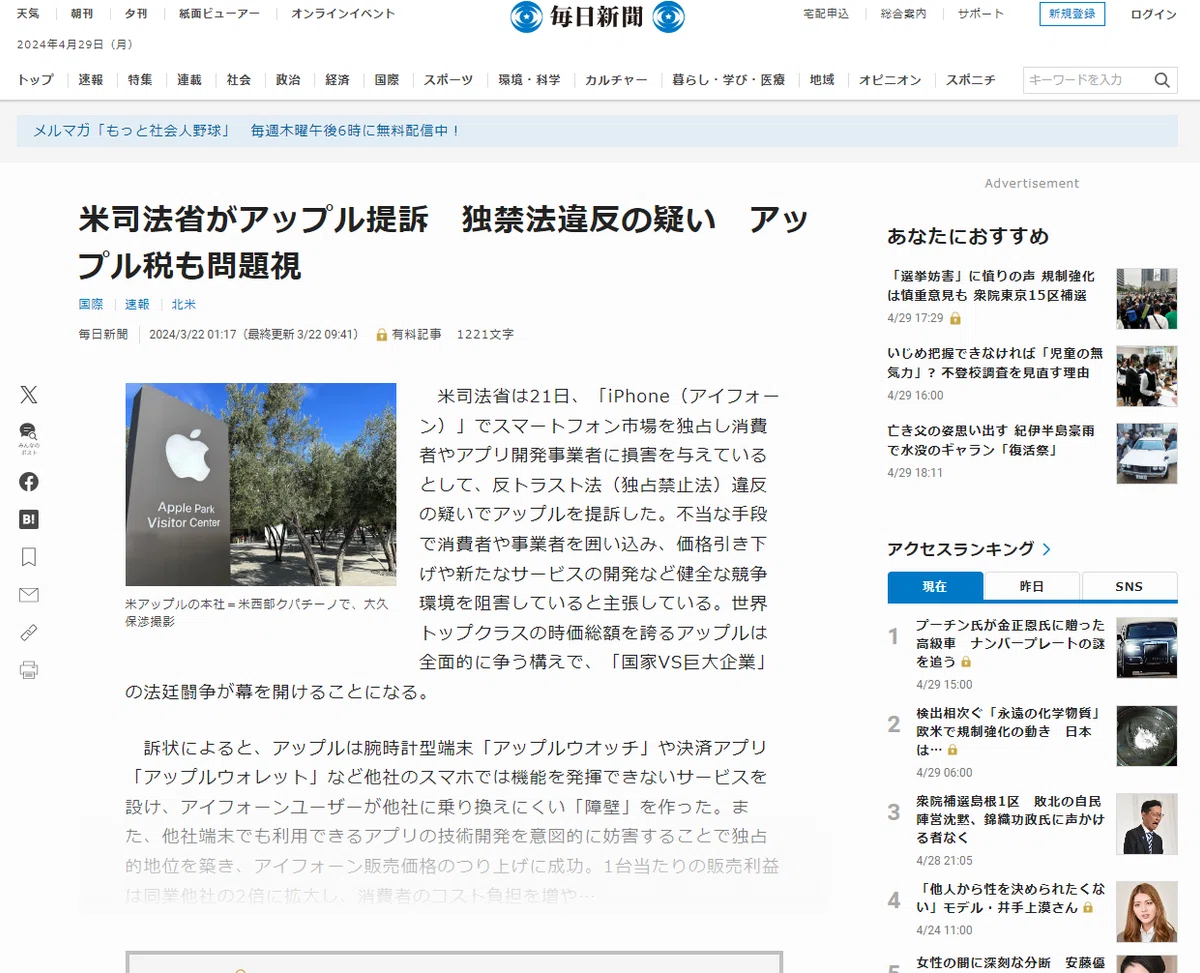The height and width of the screenshot is (973, 1200).
Task: Open the スポニチ navigation item
Action: (x=970, y=80)
